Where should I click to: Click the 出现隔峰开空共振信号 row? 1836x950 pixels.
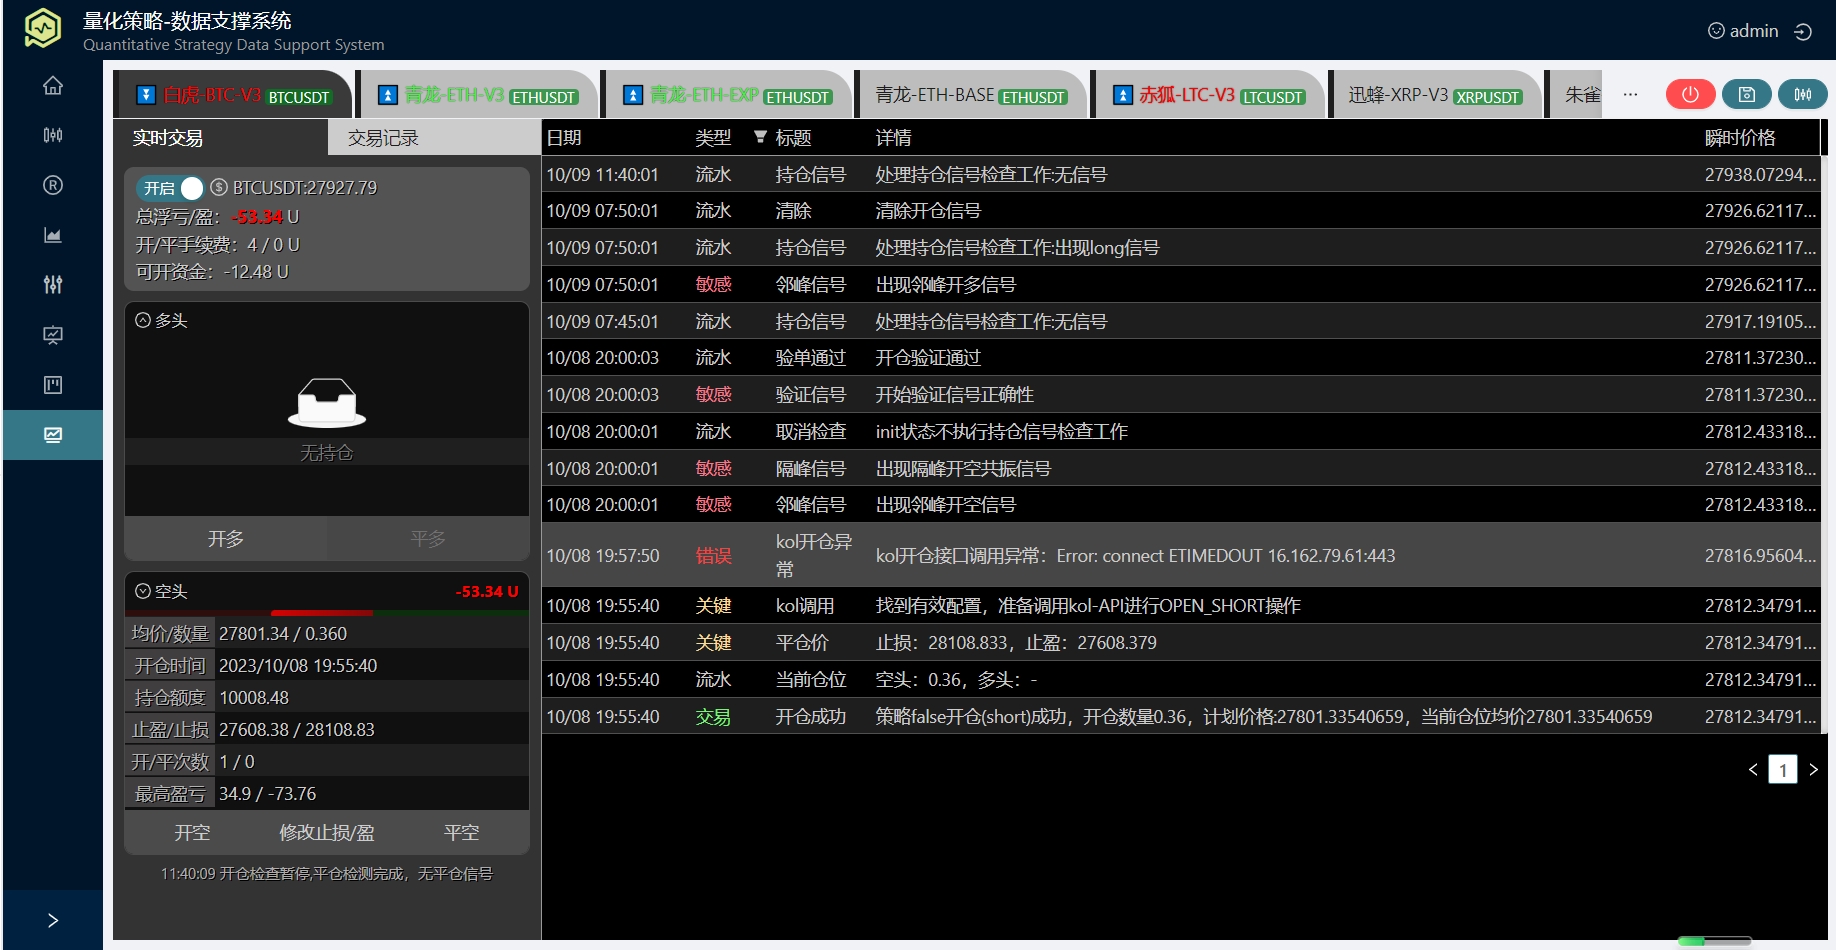tap(1181, 469)
